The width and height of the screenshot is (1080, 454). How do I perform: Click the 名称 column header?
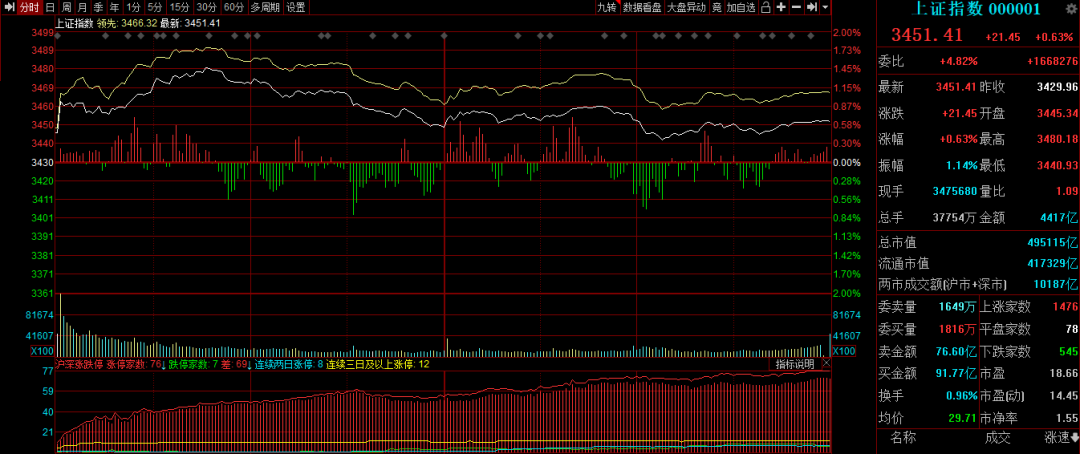[903, 437]
